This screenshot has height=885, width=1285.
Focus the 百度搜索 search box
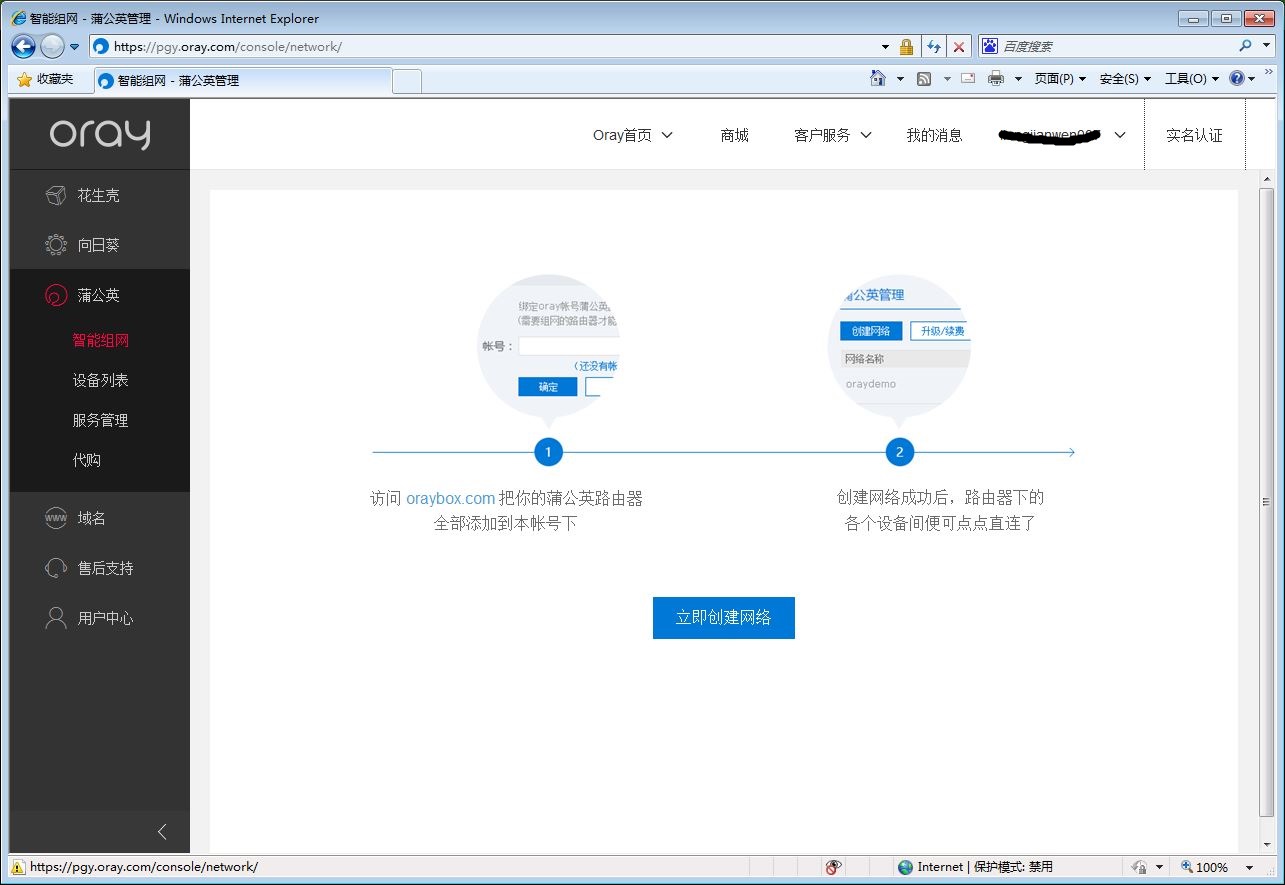(x=1116, y=46)
